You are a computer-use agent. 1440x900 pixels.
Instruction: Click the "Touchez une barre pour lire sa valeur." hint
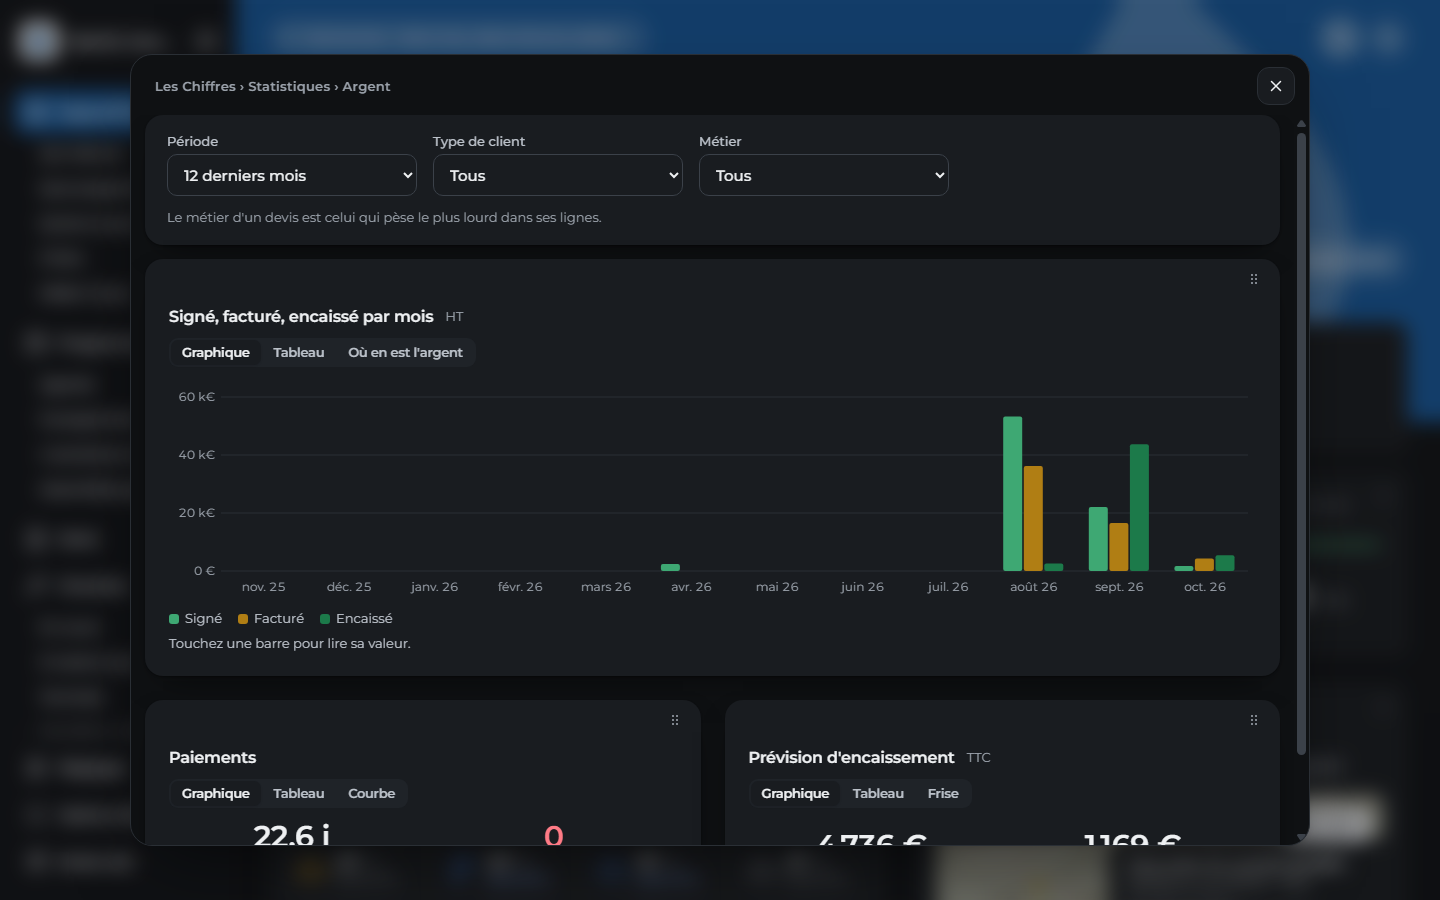[290, 643]
